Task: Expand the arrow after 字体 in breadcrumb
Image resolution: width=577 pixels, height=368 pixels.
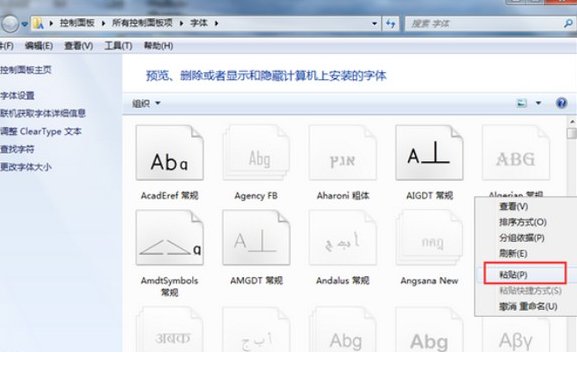Action: coord(216,23)
